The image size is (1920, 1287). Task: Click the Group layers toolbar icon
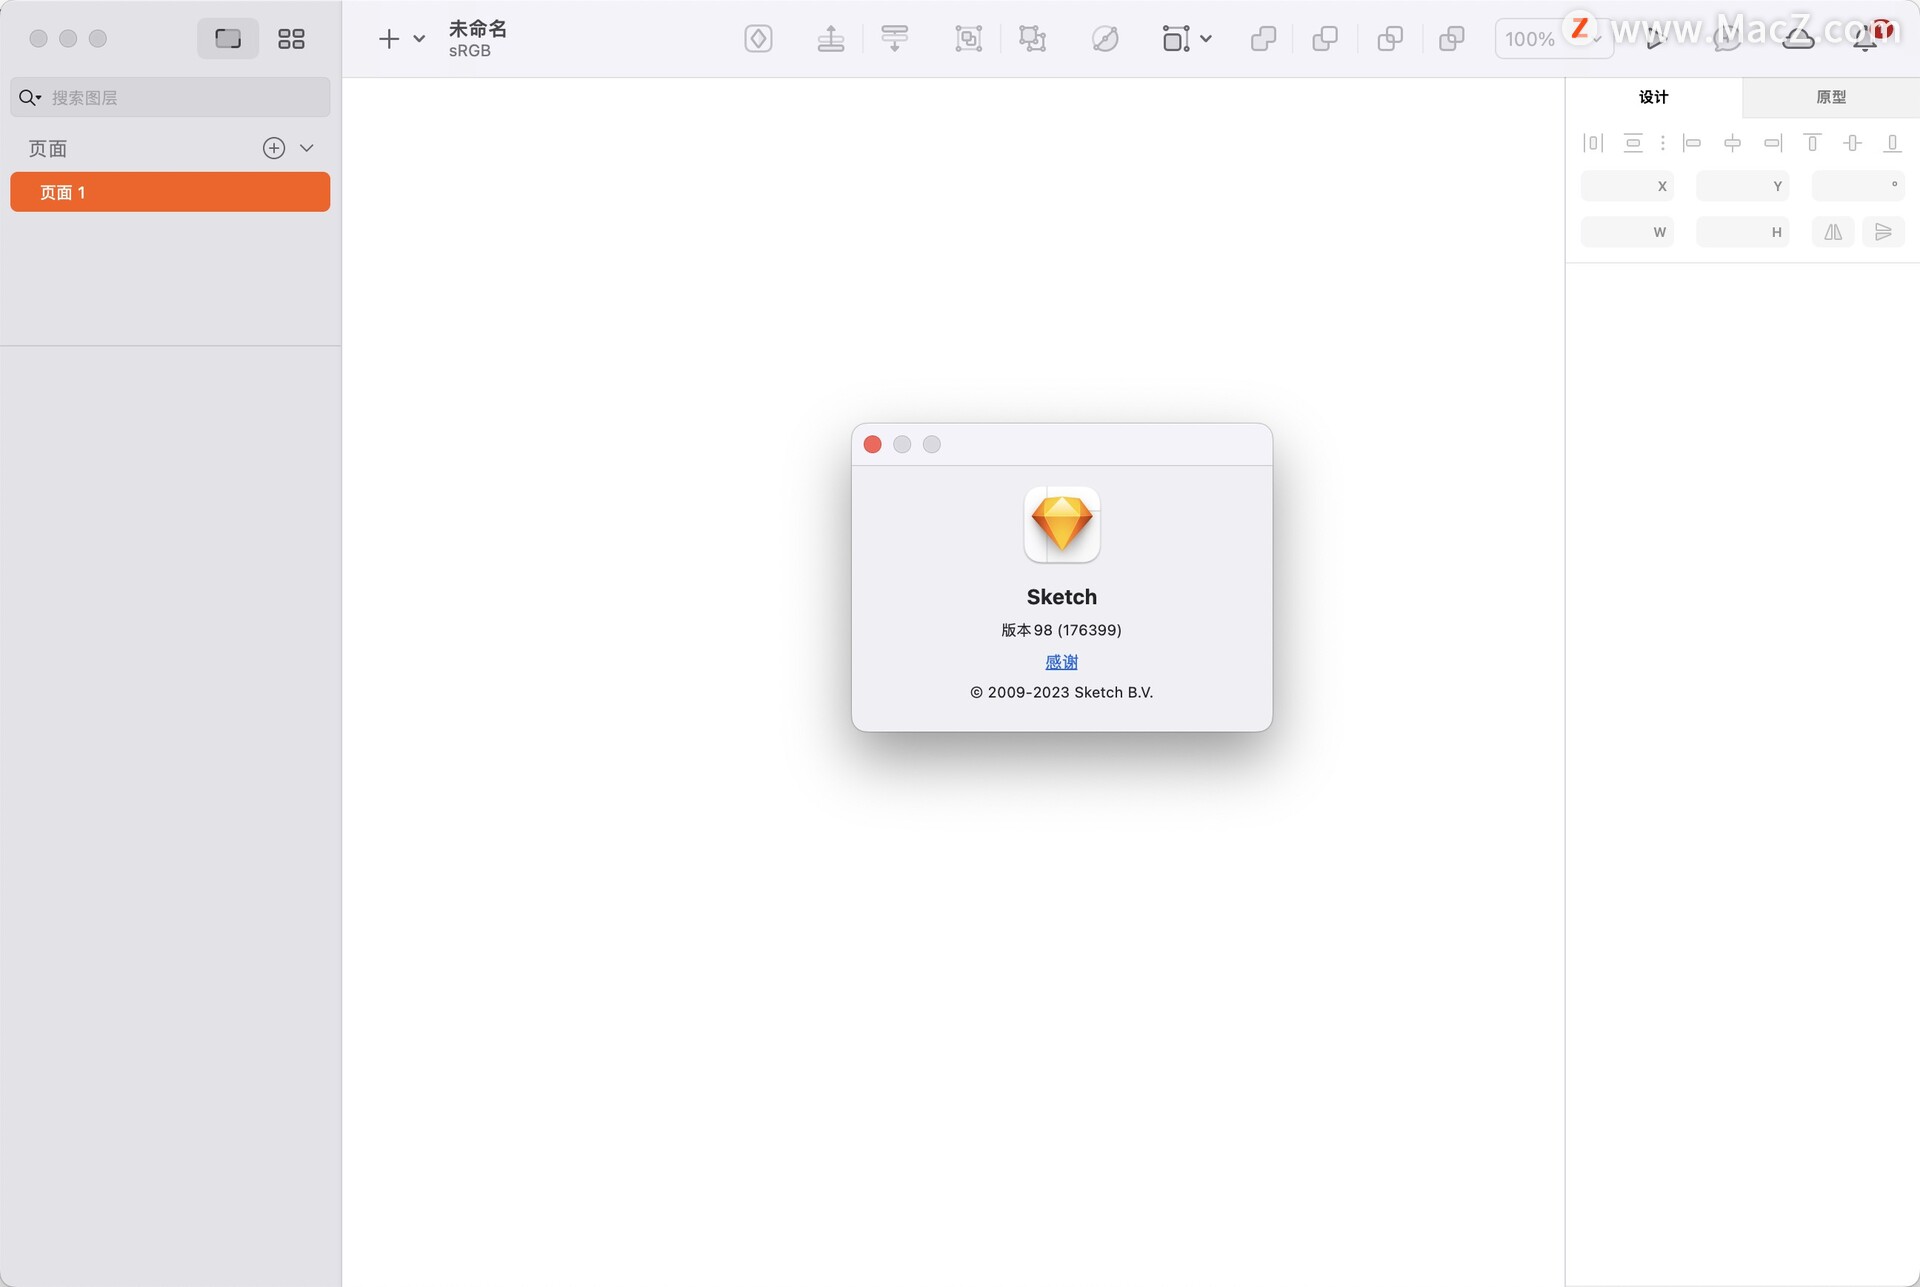coord(968,39)
